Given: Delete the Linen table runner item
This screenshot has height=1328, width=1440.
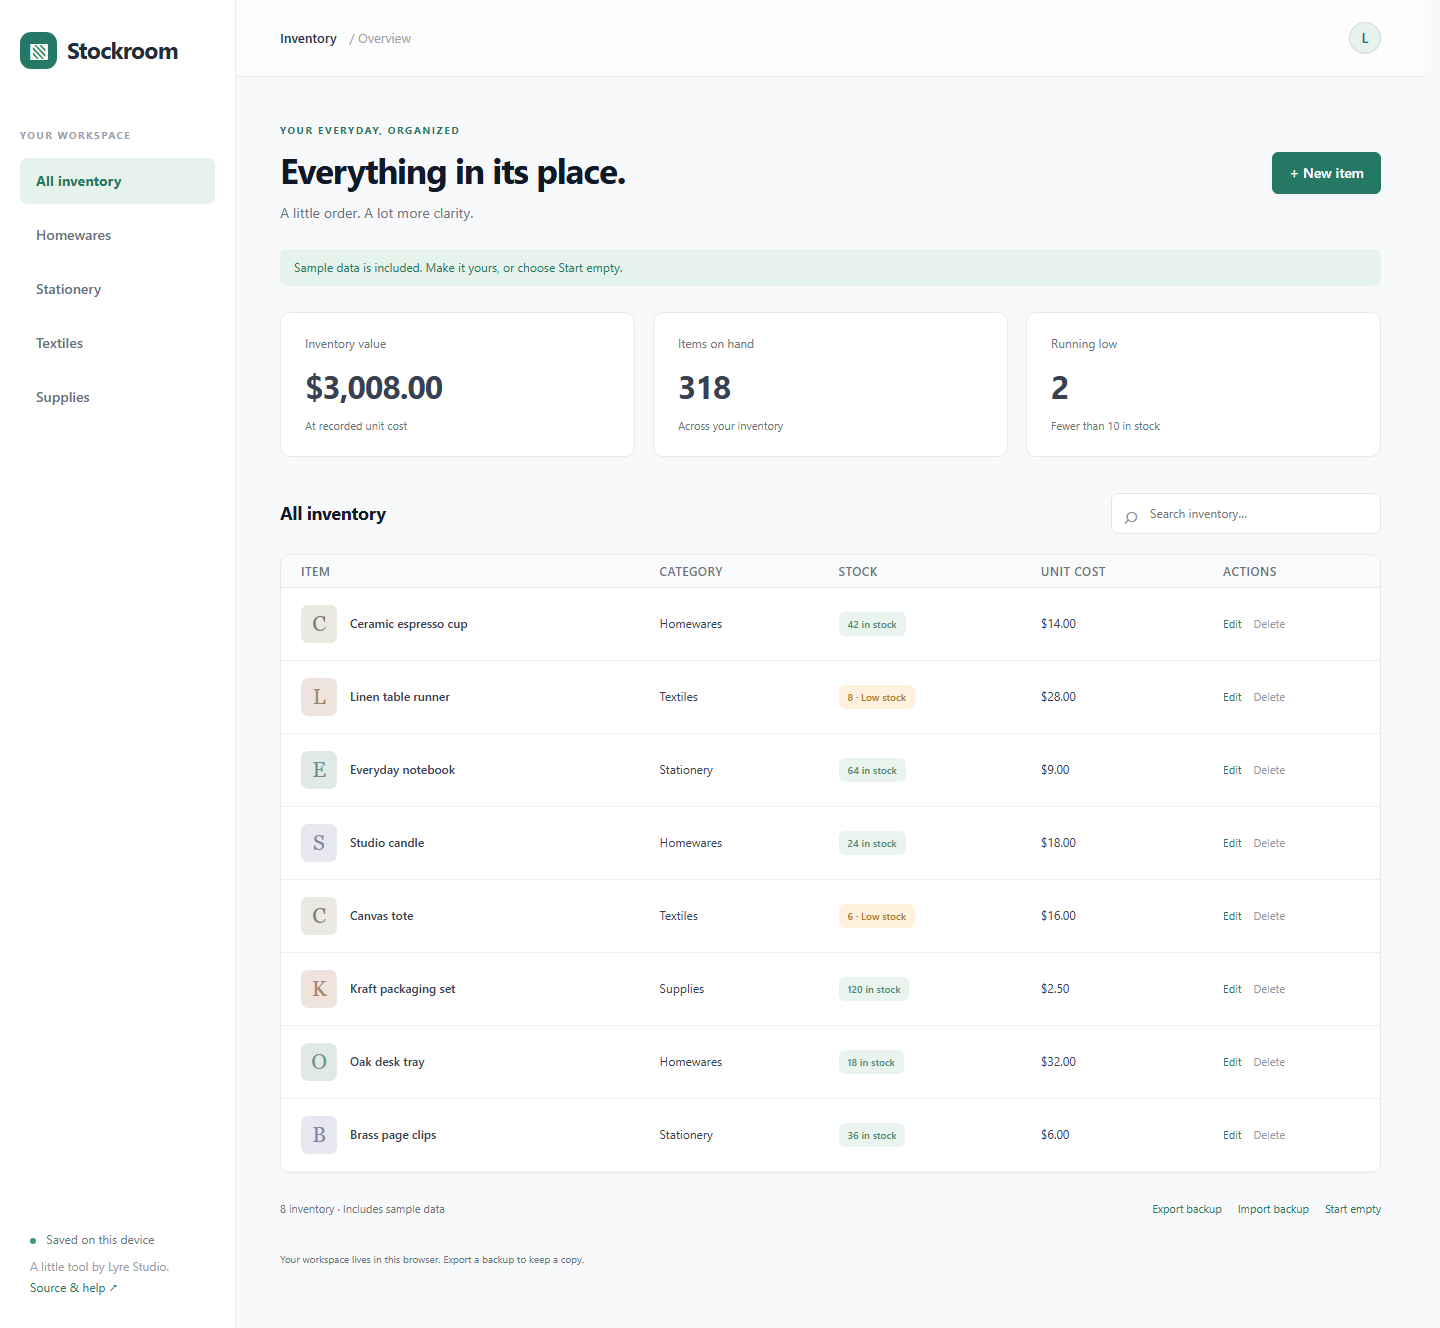Looking at the screenshot, I should 1269,697.
